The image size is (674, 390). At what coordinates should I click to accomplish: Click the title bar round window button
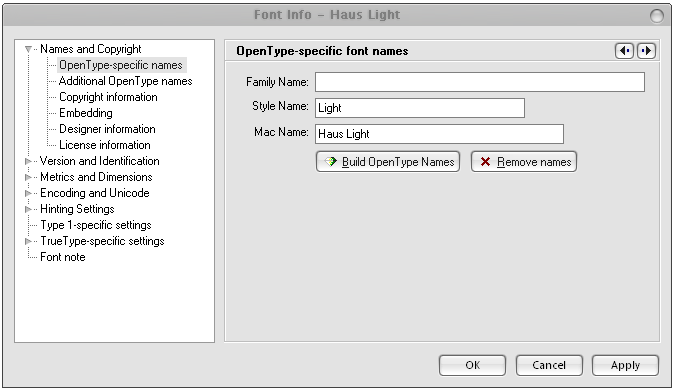(x=656, y=16)
